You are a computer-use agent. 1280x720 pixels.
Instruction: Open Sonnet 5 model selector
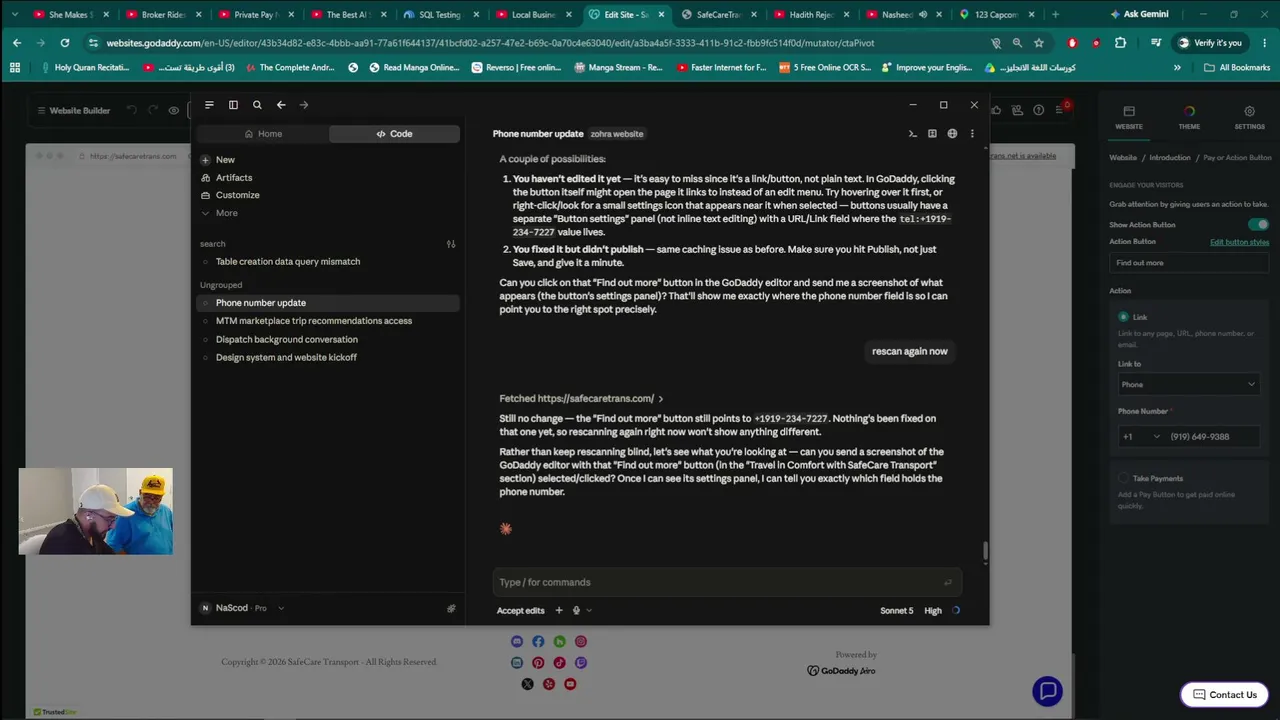(x=896, y=610)
